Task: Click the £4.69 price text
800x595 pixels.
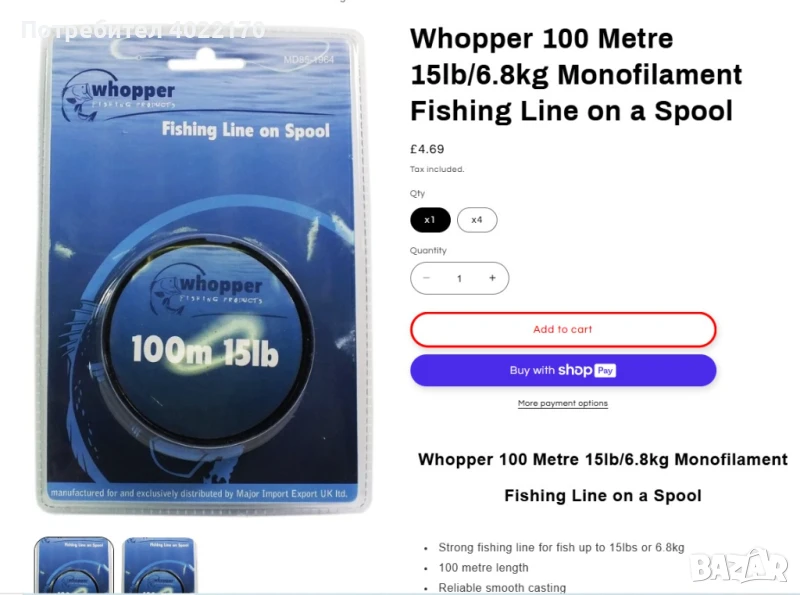Action: (x=427, y=149)
